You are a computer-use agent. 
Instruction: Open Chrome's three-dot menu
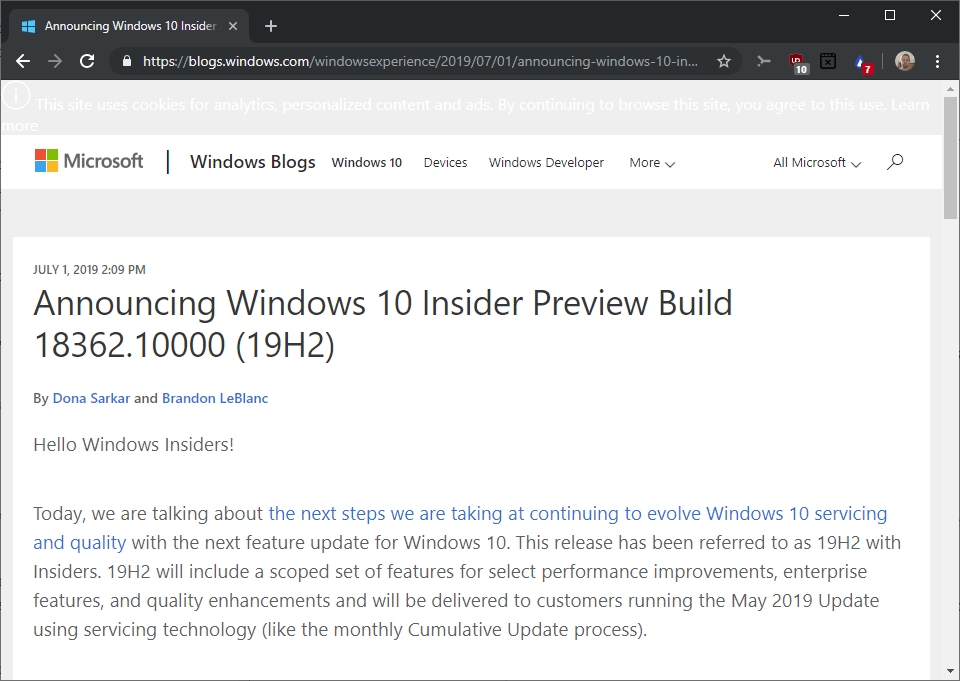pos(937,61)
